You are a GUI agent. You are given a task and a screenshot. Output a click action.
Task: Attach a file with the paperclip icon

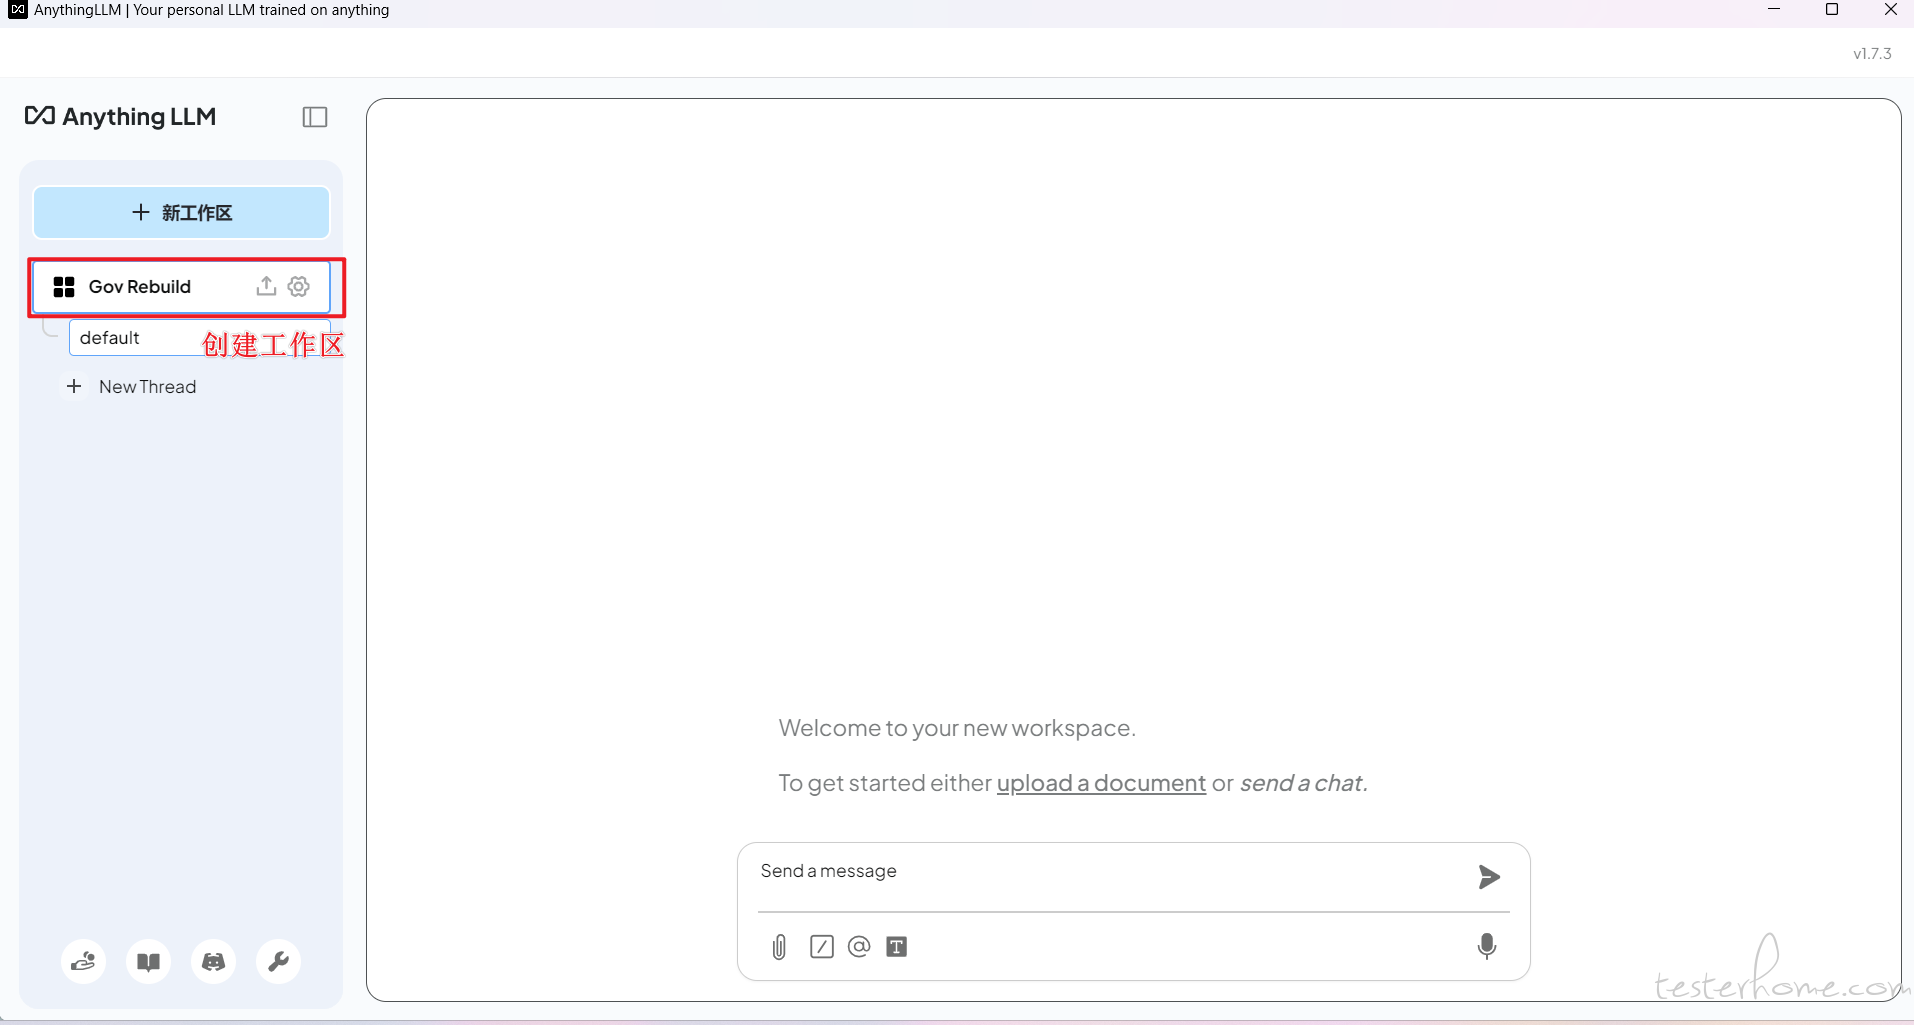780,947
